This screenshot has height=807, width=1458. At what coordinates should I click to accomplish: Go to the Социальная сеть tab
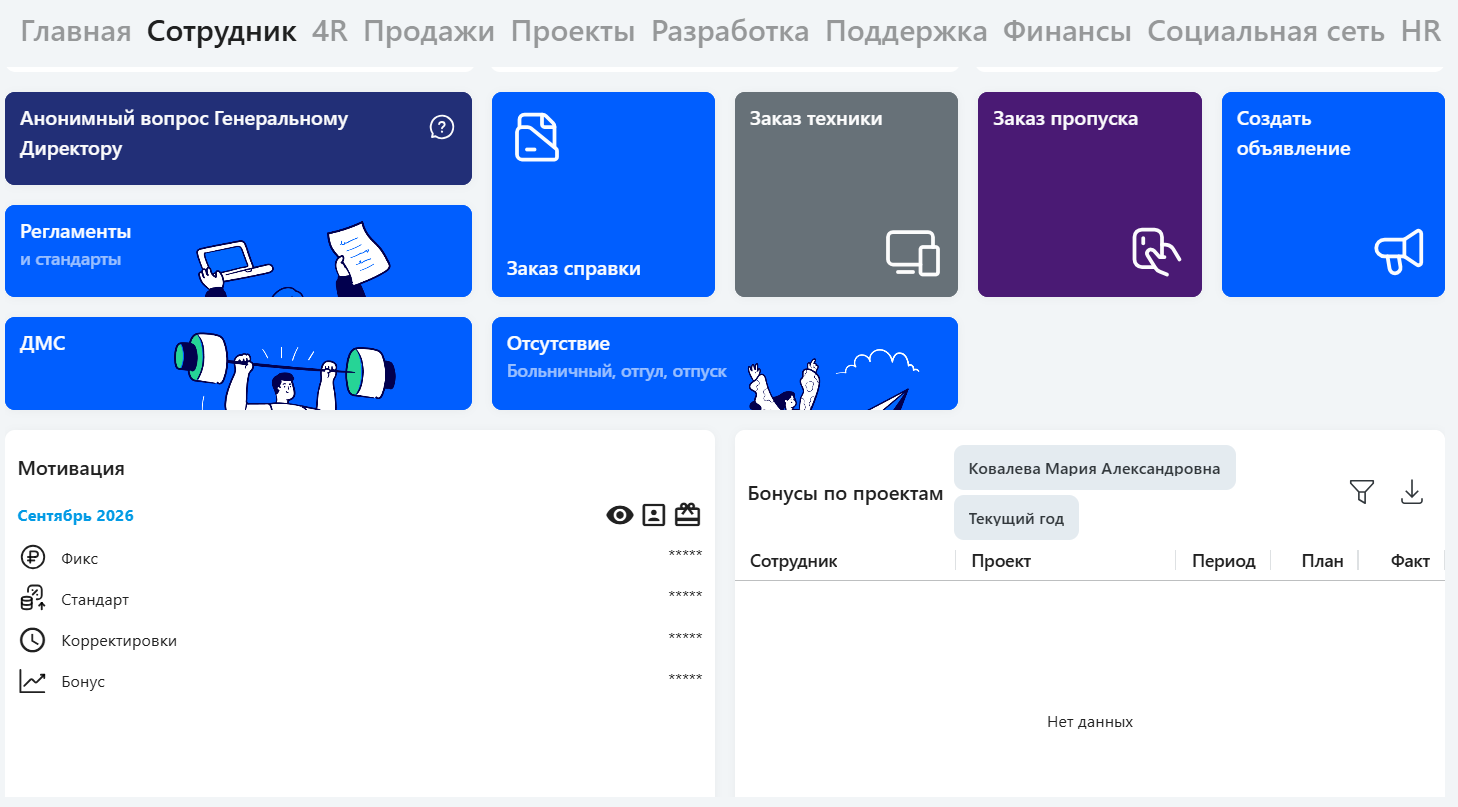point(1266,31)
